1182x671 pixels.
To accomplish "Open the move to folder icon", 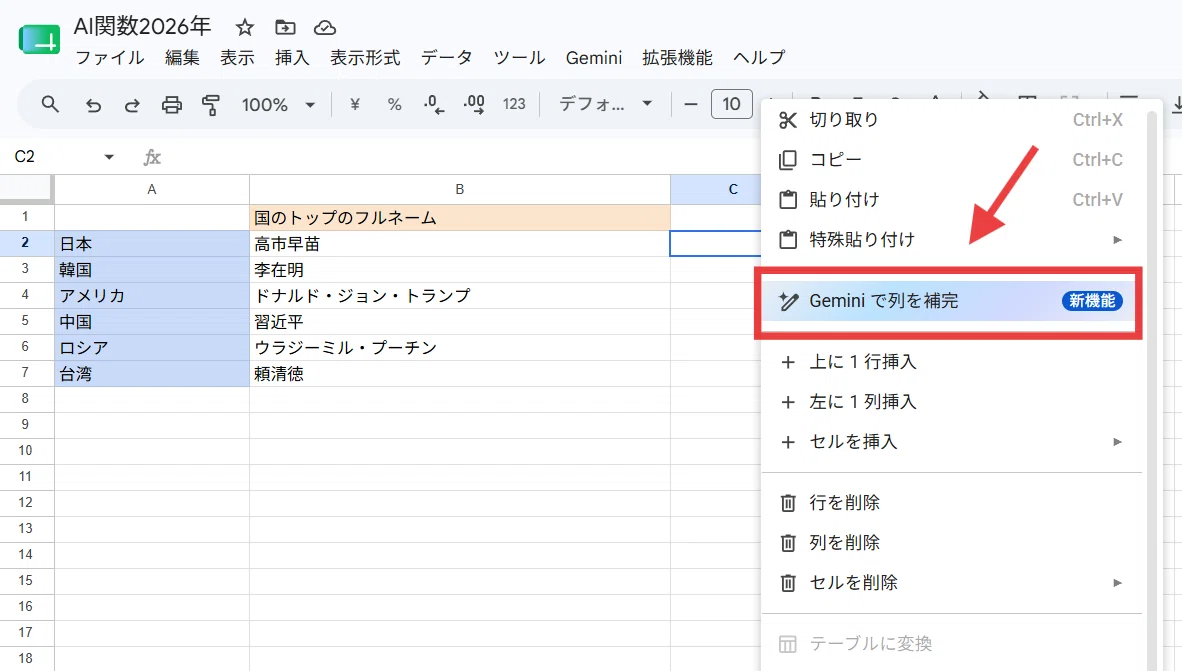I will (285, 28).
